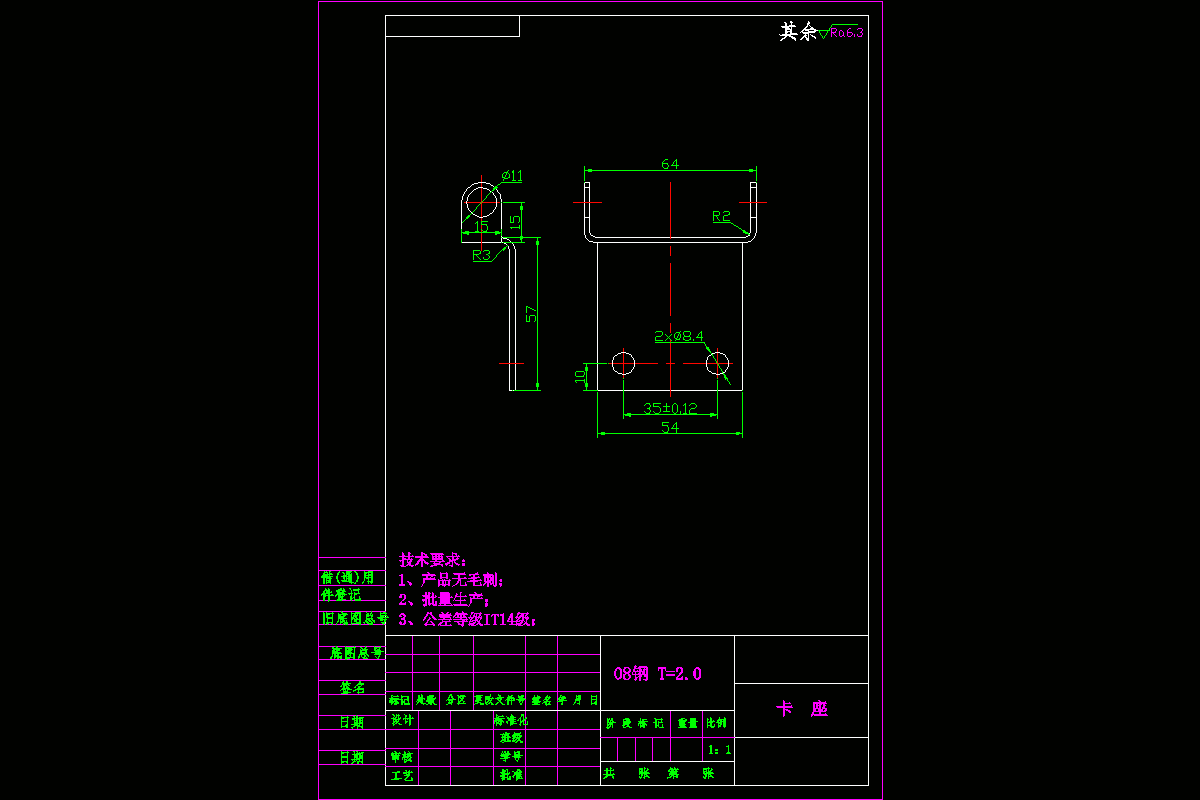Screen dimensions: 1200x800
Task: Click the '工艺' row label
Action: point(402,775)
